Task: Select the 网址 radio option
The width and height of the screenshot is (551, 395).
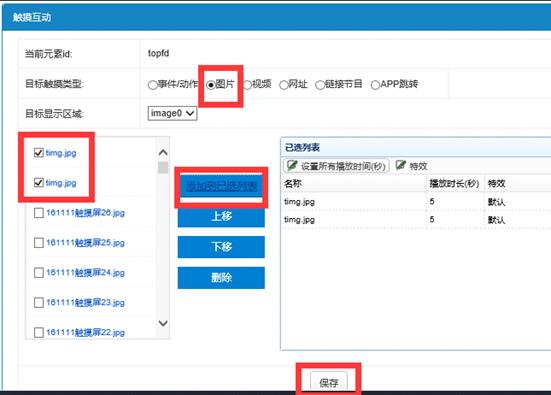Action: (284, 85)
